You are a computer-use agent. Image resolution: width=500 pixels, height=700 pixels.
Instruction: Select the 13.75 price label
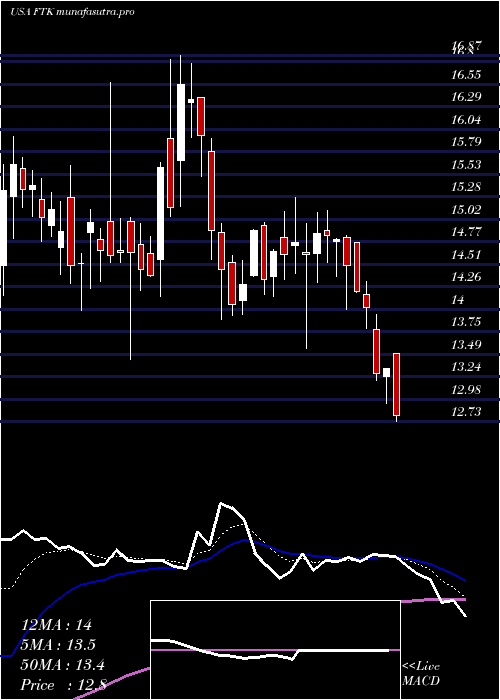466,322
